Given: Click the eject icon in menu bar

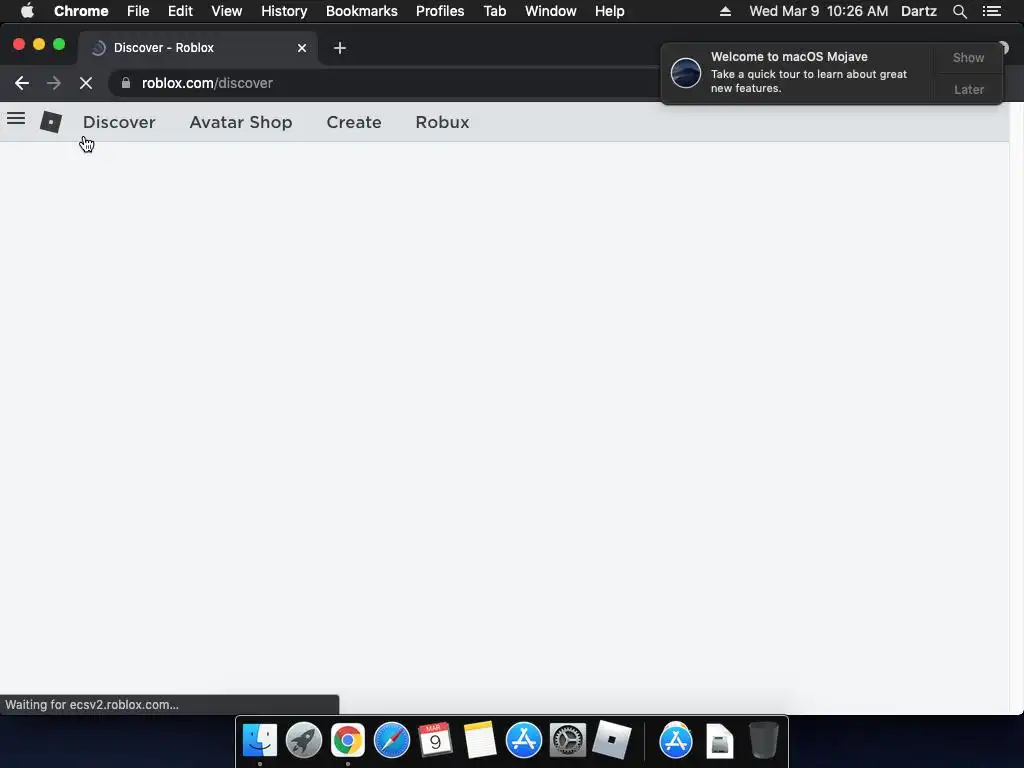Looking at the screenshot, I should coord(725,11).
